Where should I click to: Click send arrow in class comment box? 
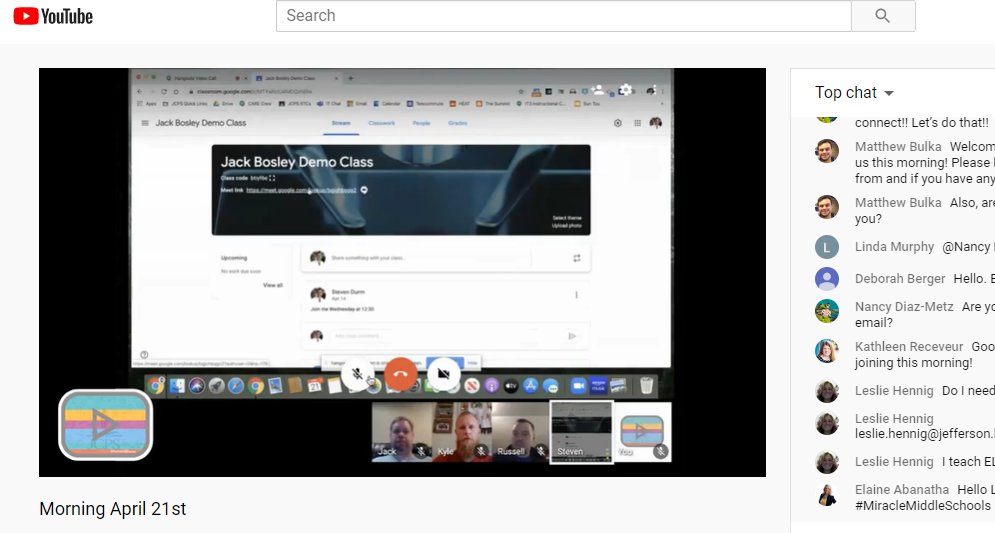572,336
